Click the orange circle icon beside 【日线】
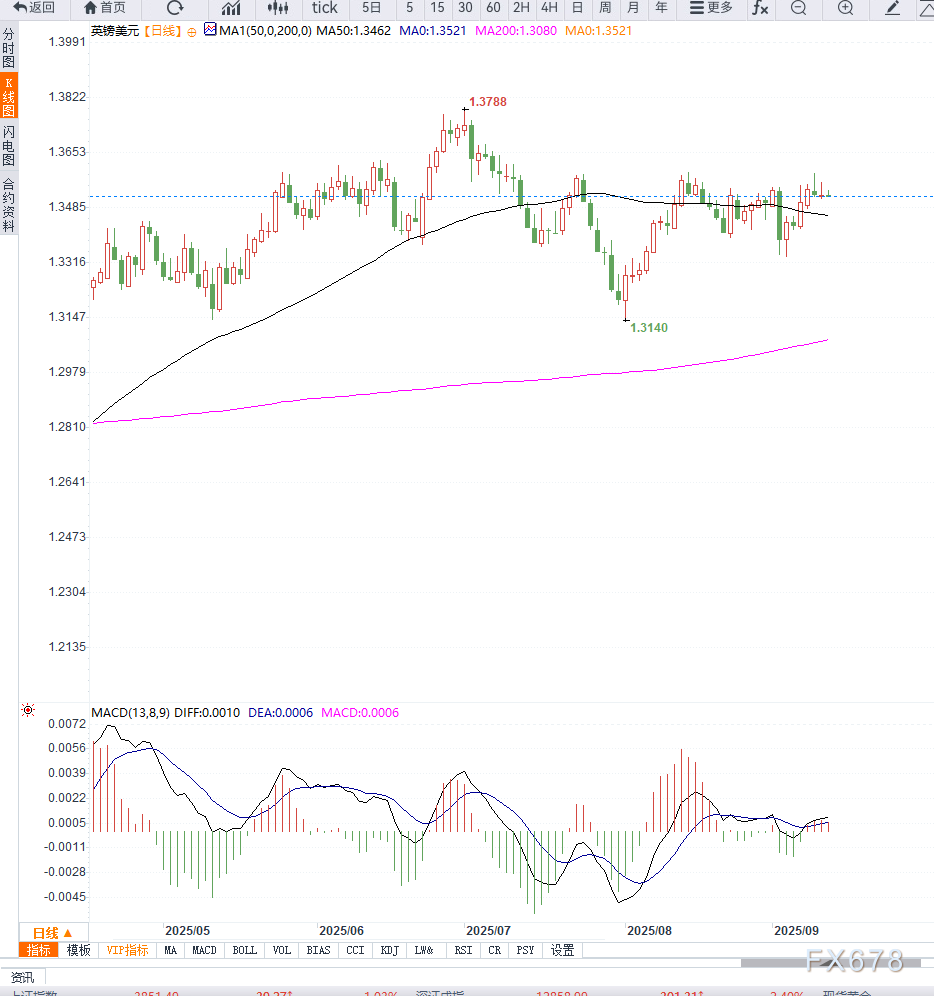Screen dimensions: 934x996 (x=192, y=31)
